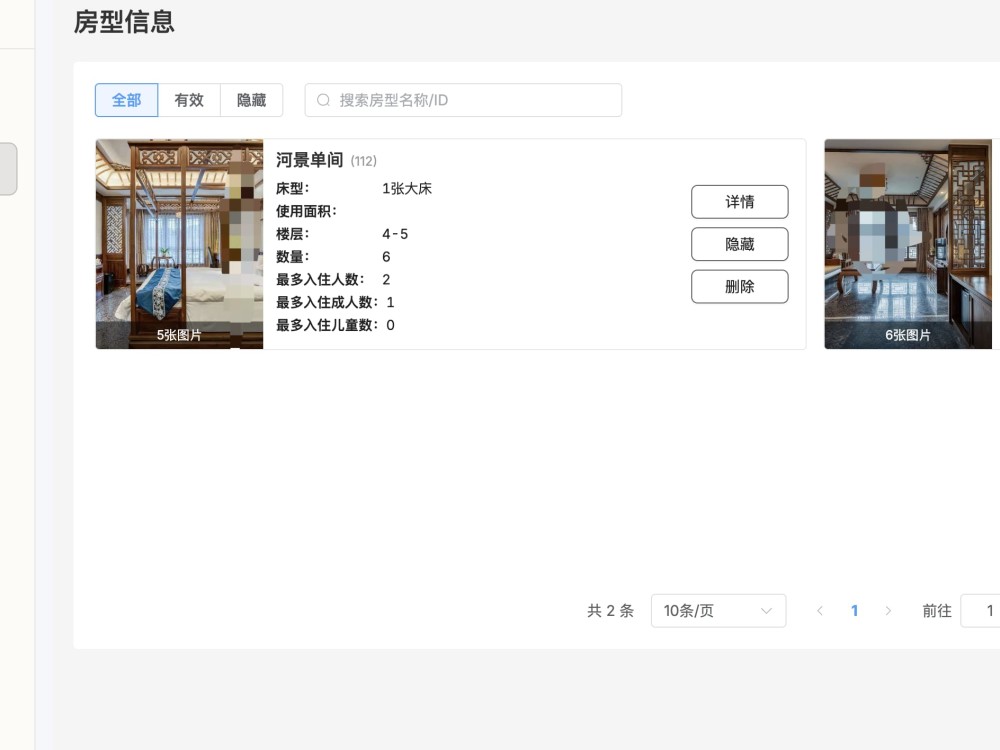
Task: Switch to the 隐藏 tab
Action: (251, 100)
